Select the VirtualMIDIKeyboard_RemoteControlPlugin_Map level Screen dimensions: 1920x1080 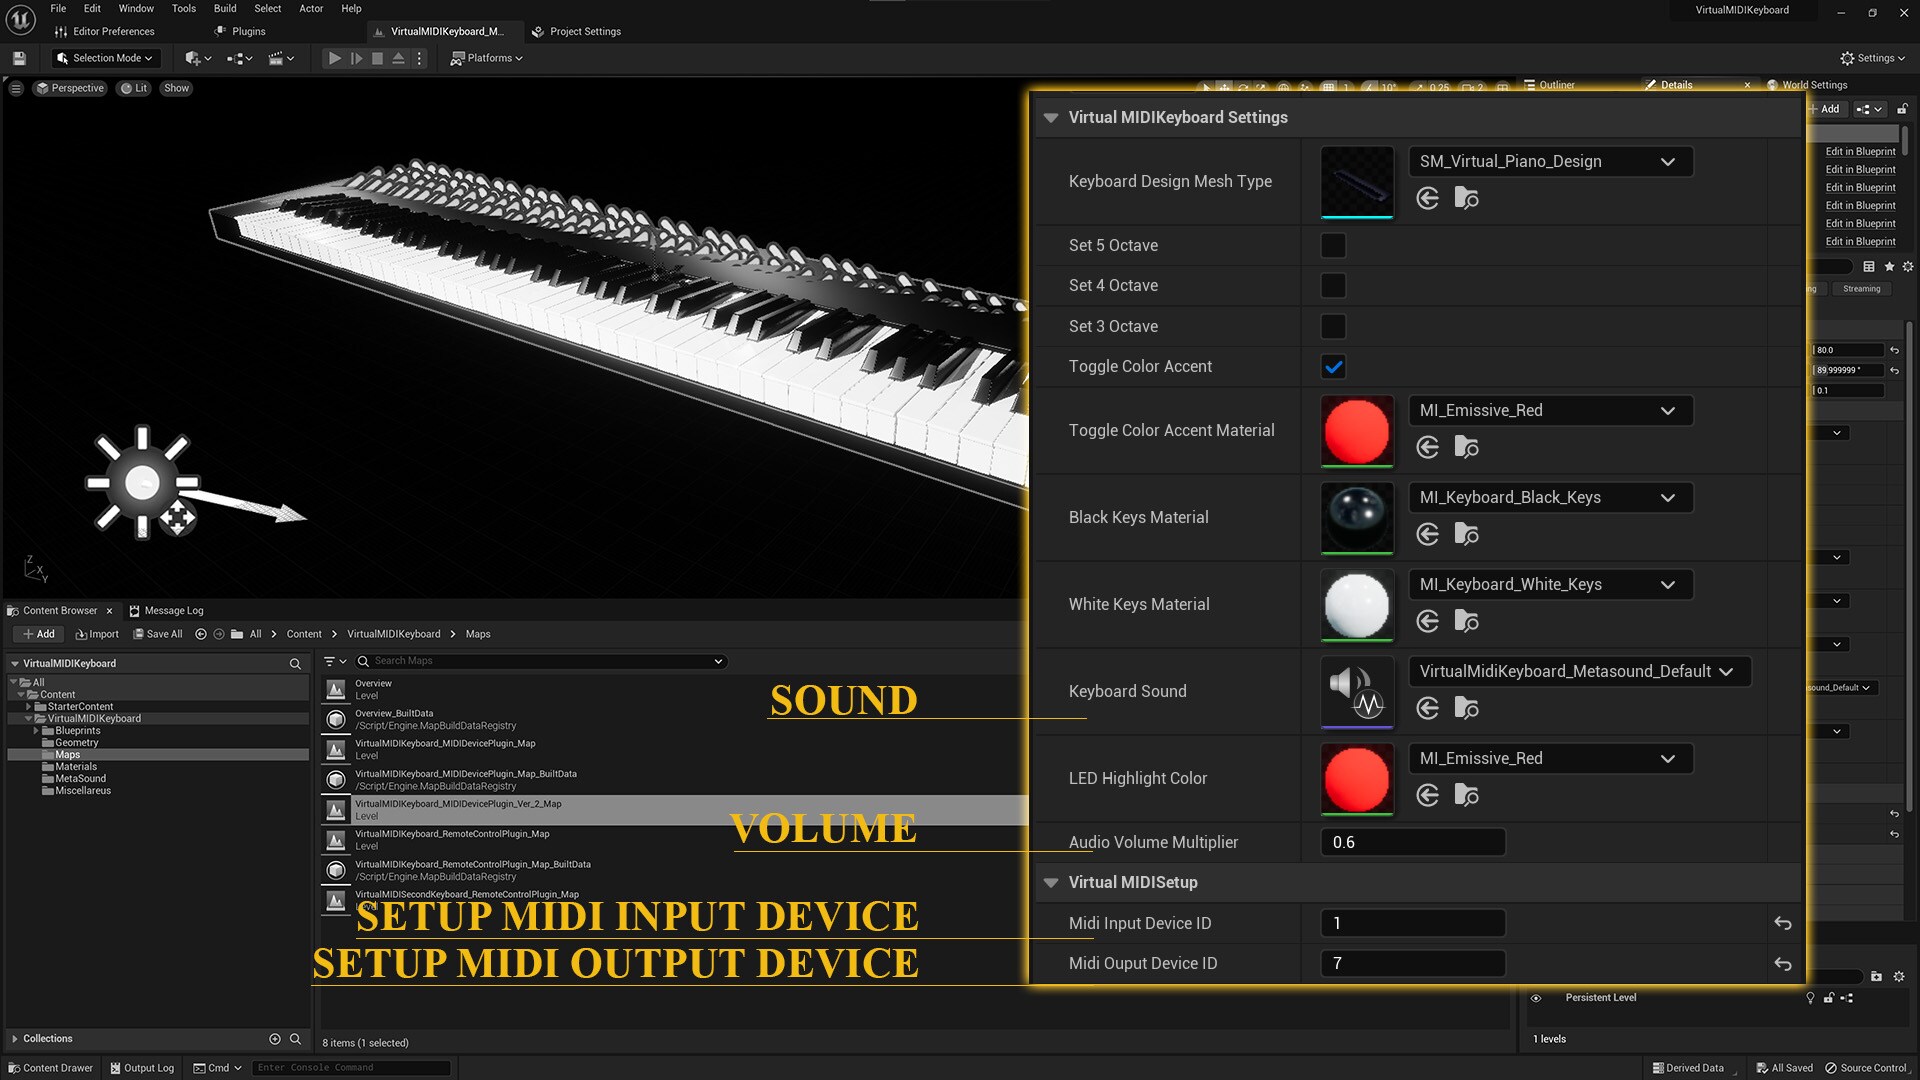(x=452, y=839)
